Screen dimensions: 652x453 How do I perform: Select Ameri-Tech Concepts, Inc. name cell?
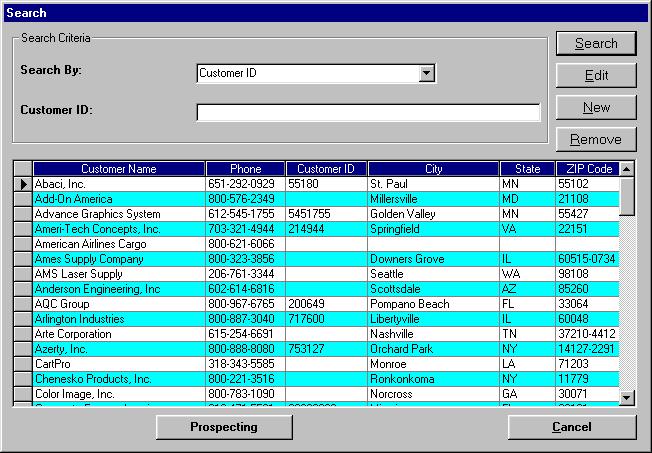(119, 229)
